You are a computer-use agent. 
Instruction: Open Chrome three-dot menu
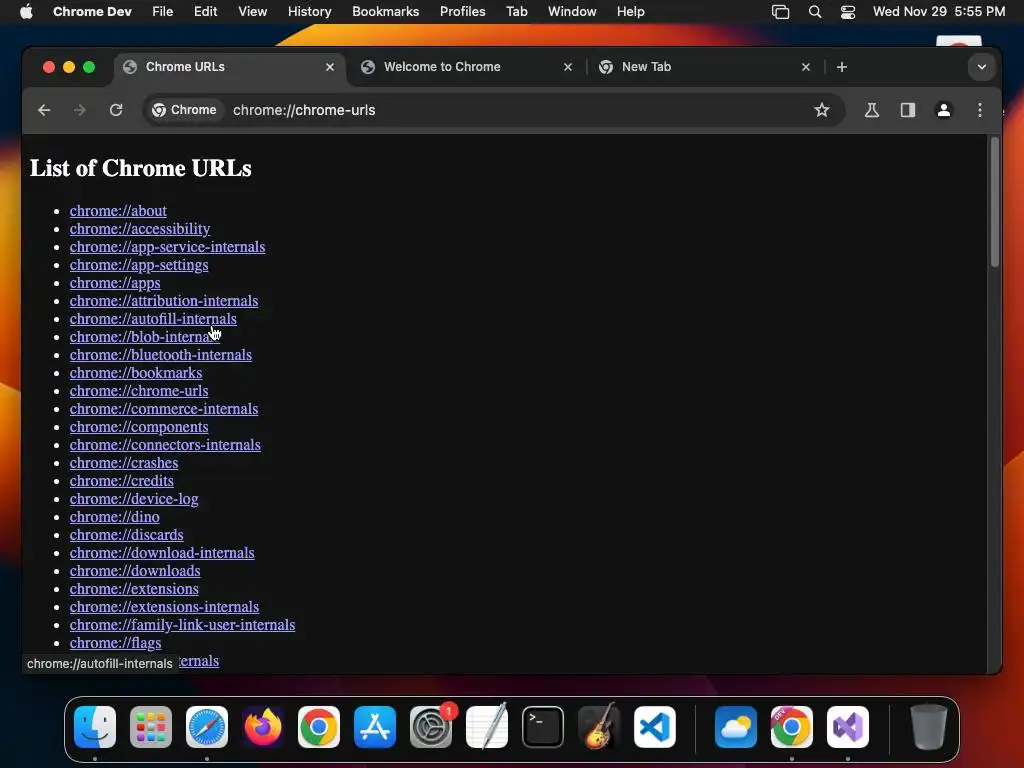980,110
